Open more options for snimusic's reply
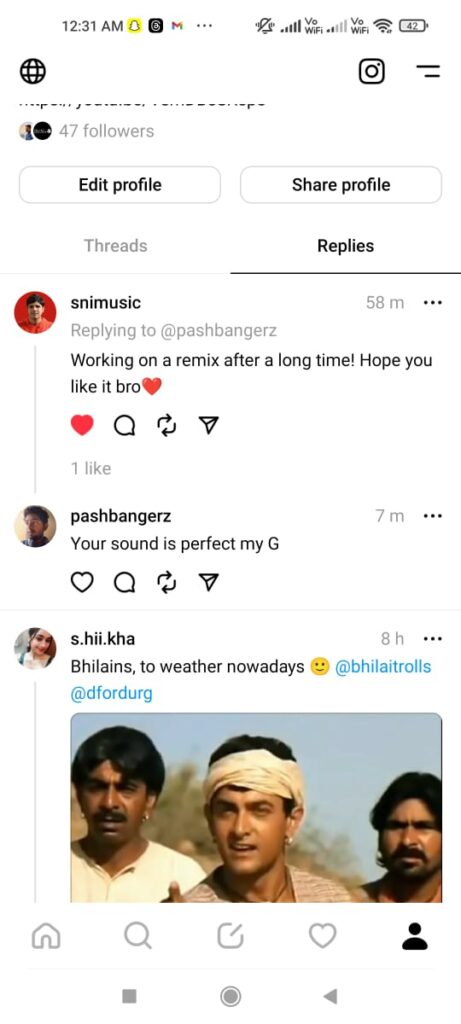461x1024 pixels. click(433, 302)
